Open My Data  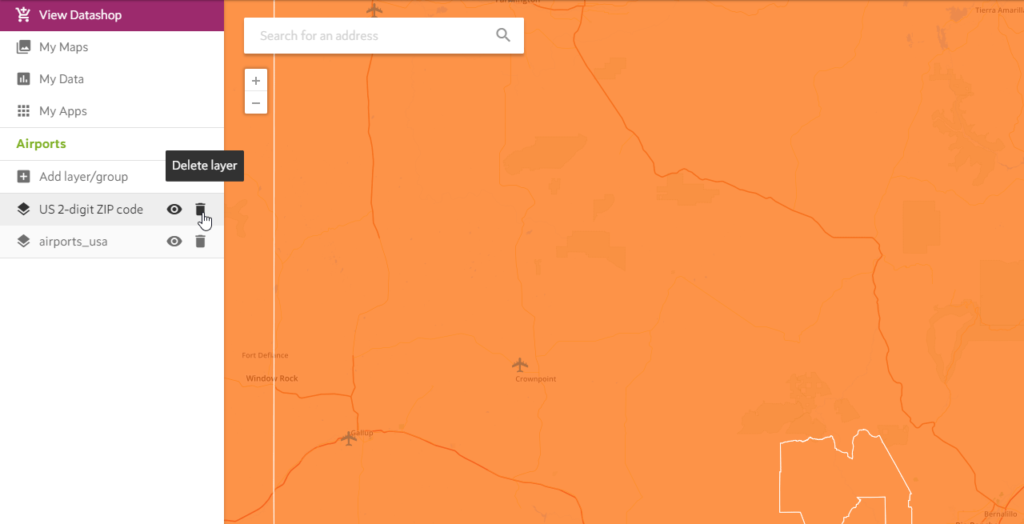pyautogui.click(x=112, y=79)
